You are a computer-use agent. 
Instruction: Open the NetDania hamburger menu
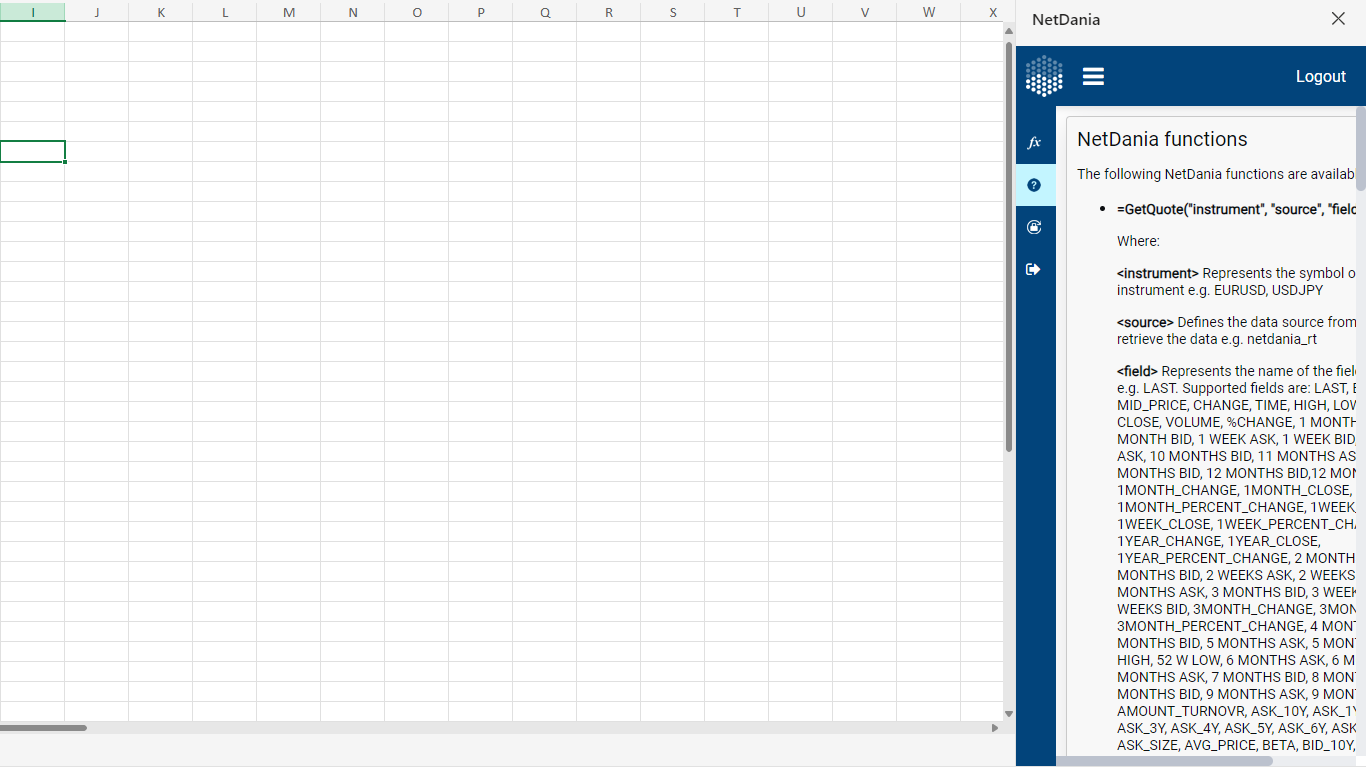click(1093, 77)
